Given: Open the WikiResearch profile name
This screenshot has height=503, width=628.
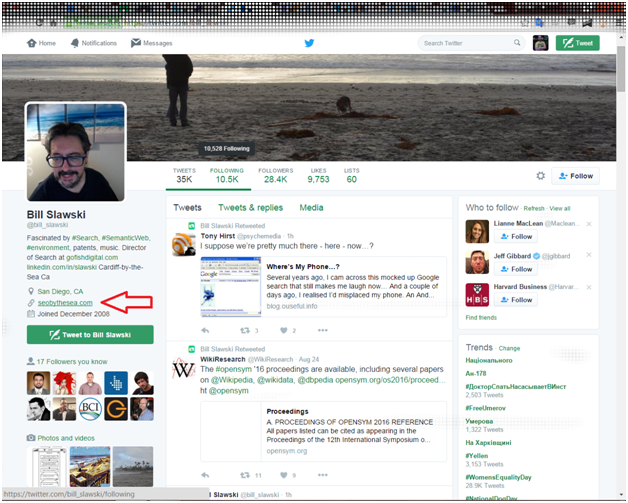Looking at the screenshot, I should point(223,359).
